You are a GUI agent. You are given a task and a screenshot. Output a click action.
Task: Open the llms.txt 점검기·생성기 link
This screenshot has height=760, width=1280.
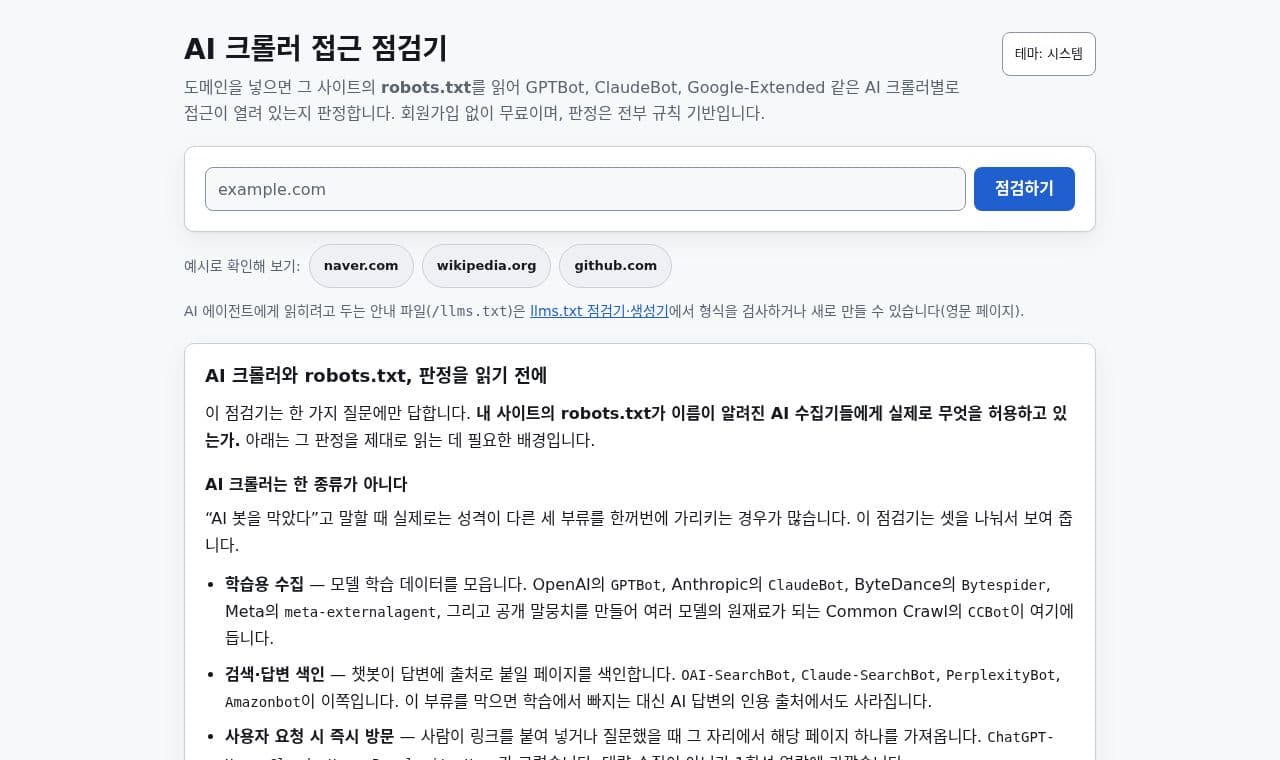[599, 311]
